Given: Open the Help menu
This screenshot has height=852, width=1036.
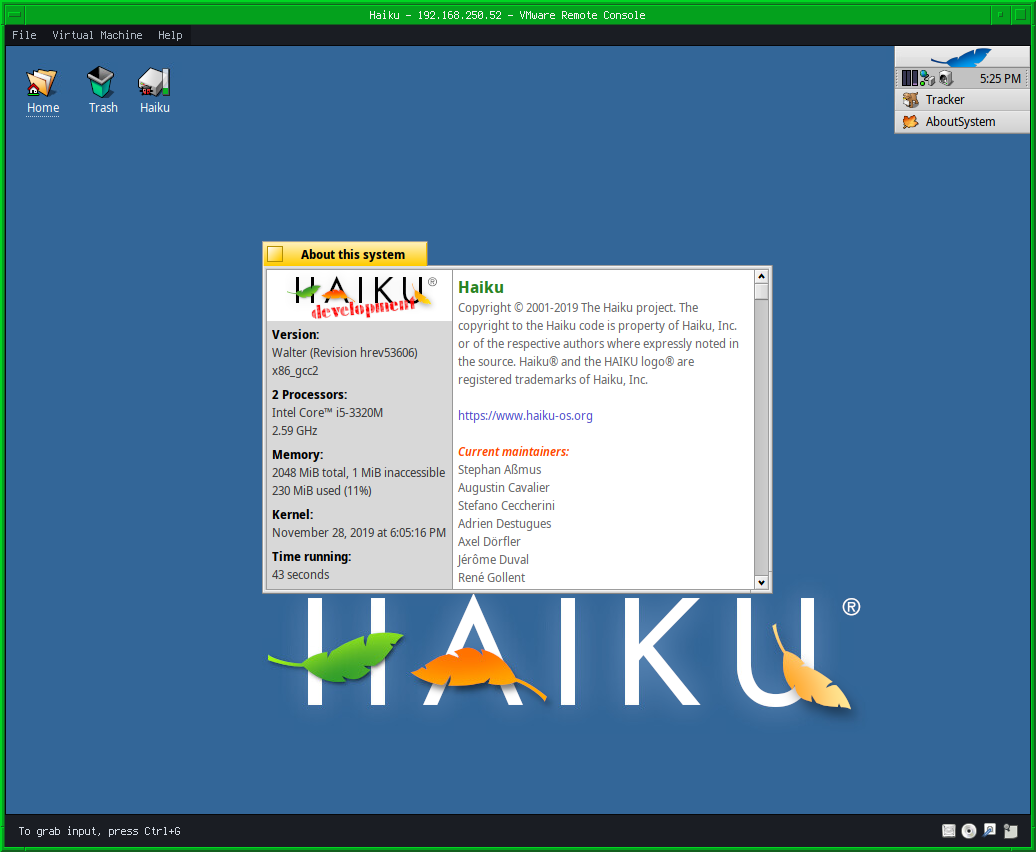Looking at the screenshot, I should point(169,35).
